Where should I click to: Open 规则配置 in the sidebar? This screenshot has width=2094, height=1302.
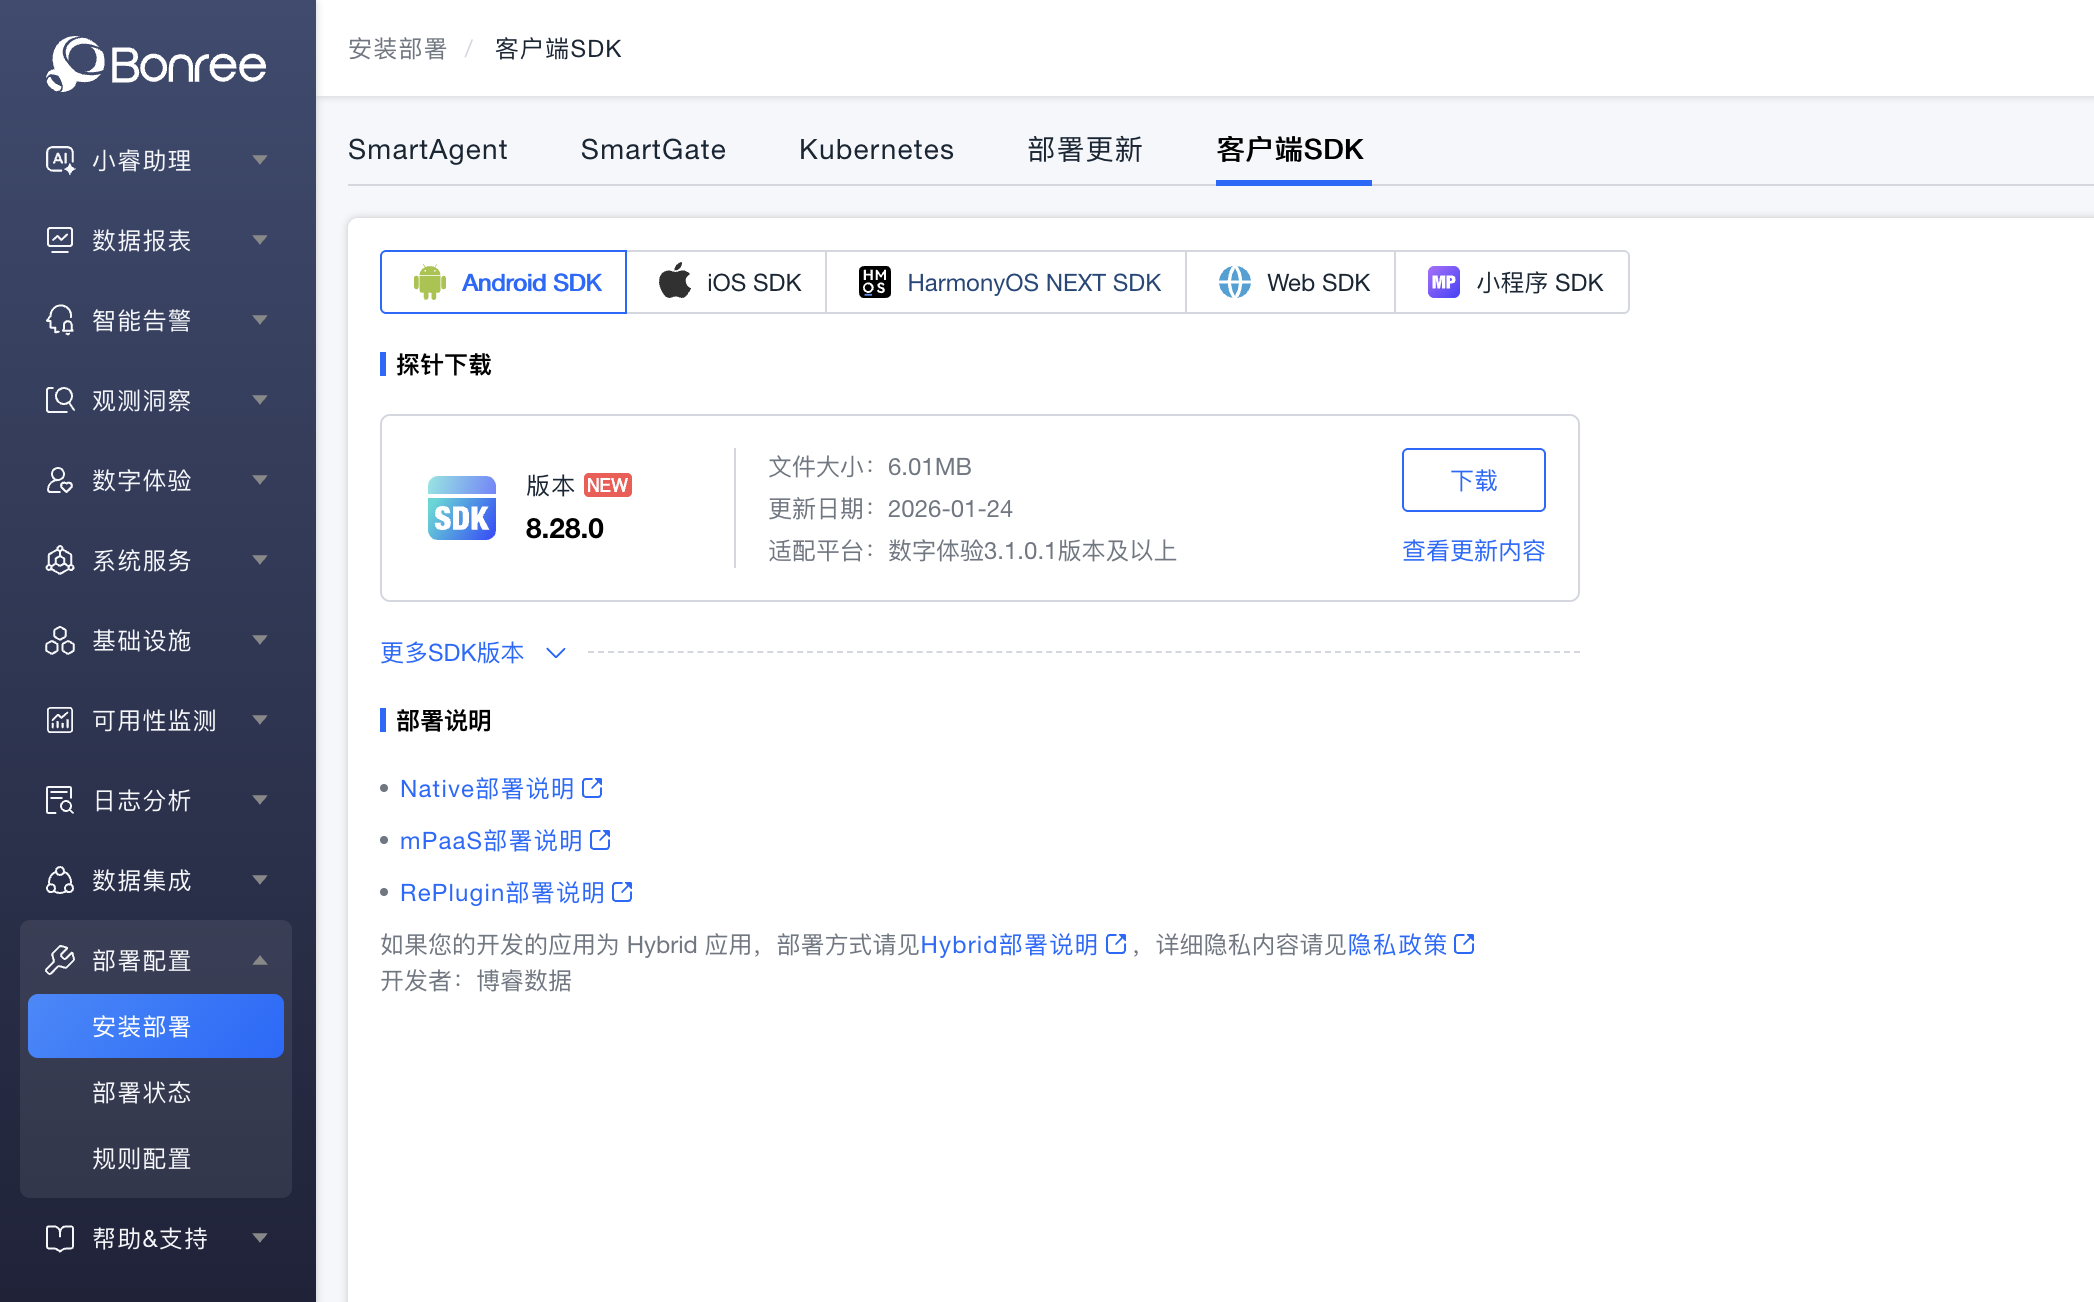141,1158
